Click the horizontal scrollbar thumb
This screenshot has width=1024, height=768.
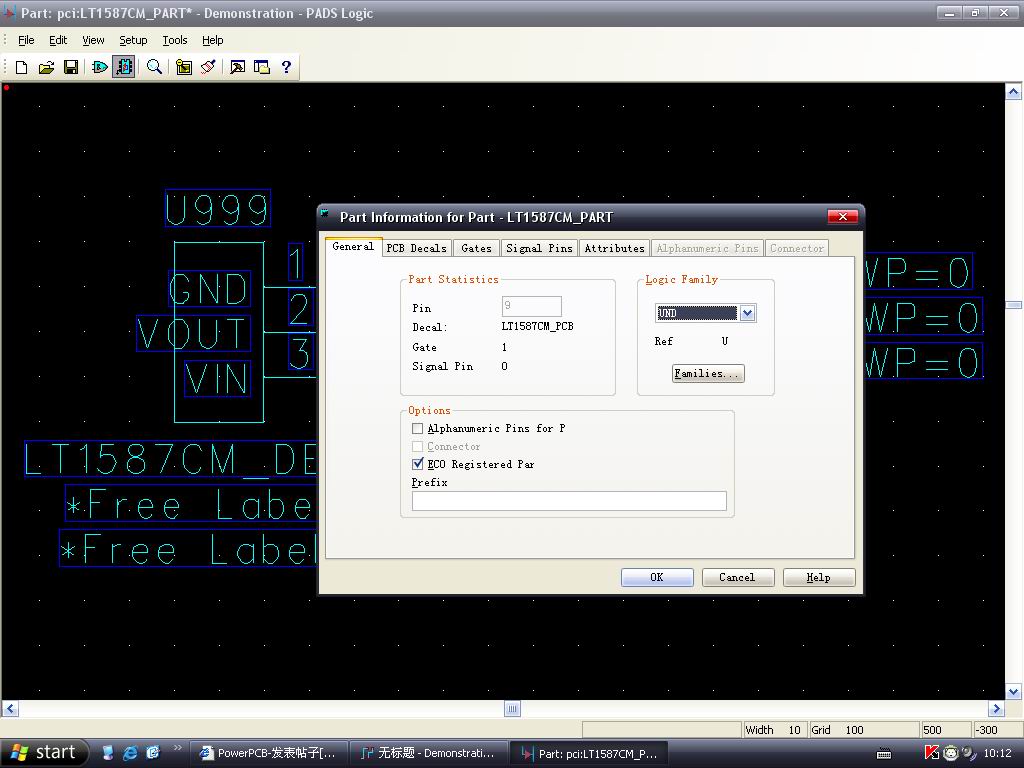click(512, 709)
